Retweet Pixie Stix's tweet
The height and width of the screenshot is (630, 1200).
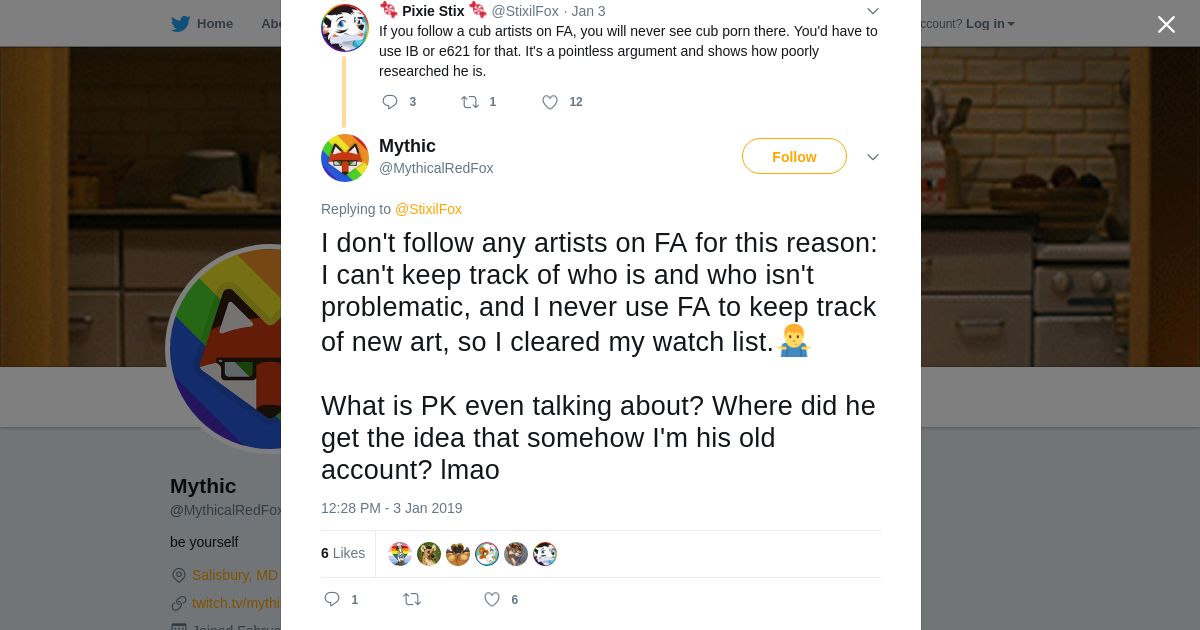470,102
